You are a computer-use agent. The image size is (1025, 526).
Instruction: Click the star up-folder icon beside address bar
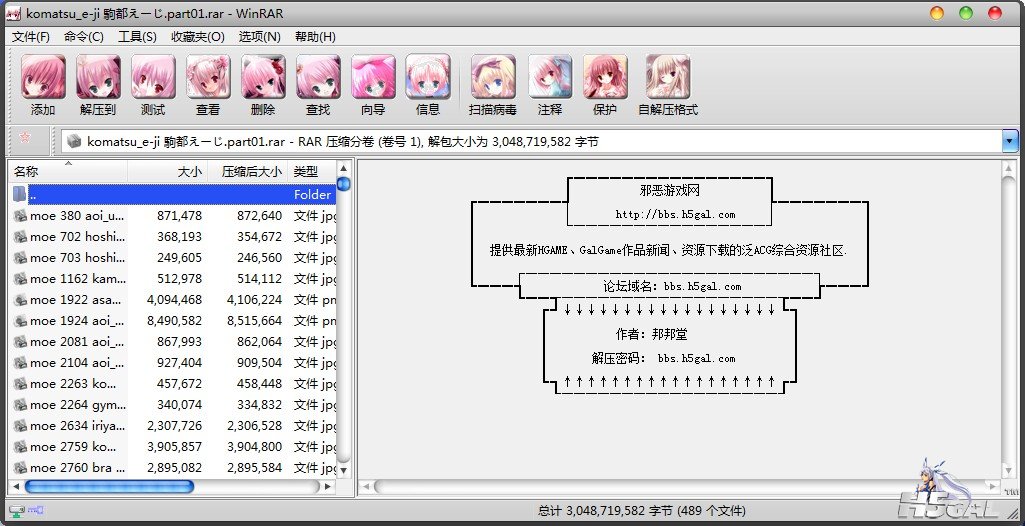25,137
